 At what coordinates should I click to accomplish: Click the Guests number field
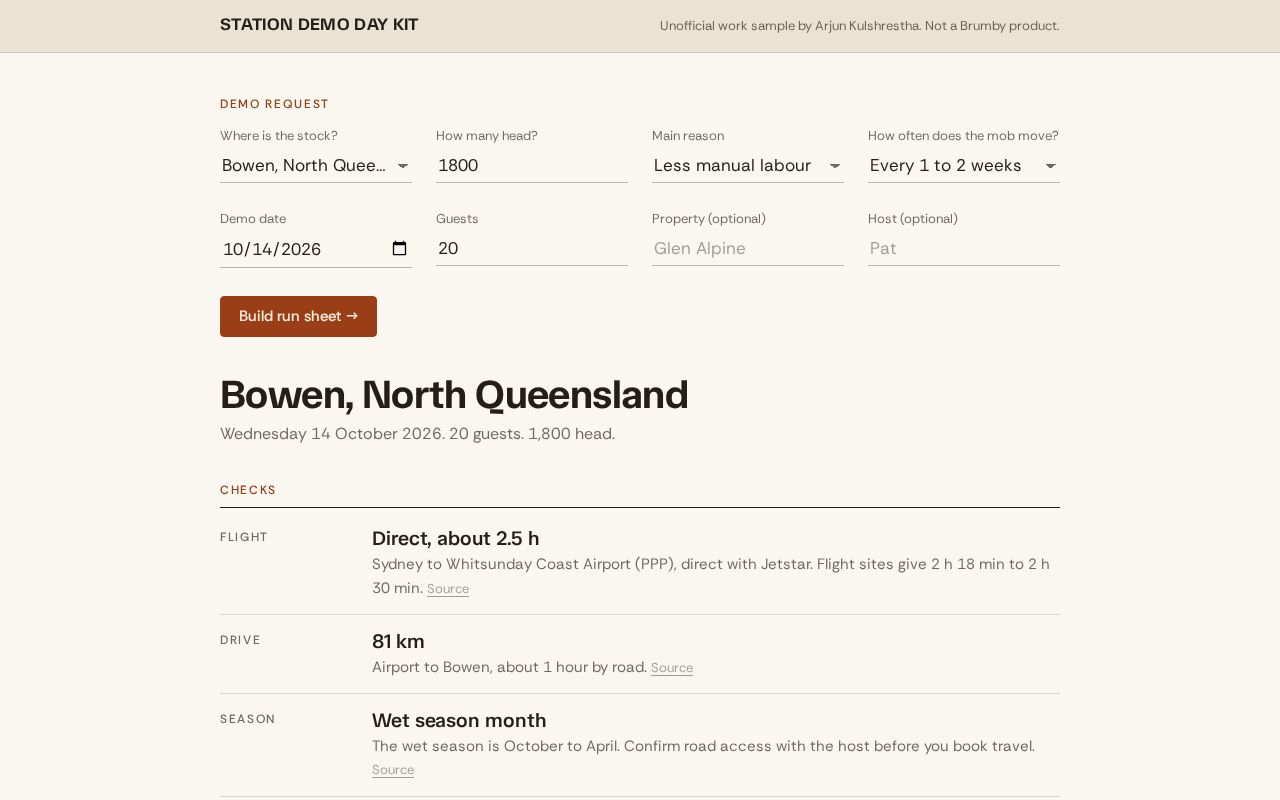(x=532, y=249)
